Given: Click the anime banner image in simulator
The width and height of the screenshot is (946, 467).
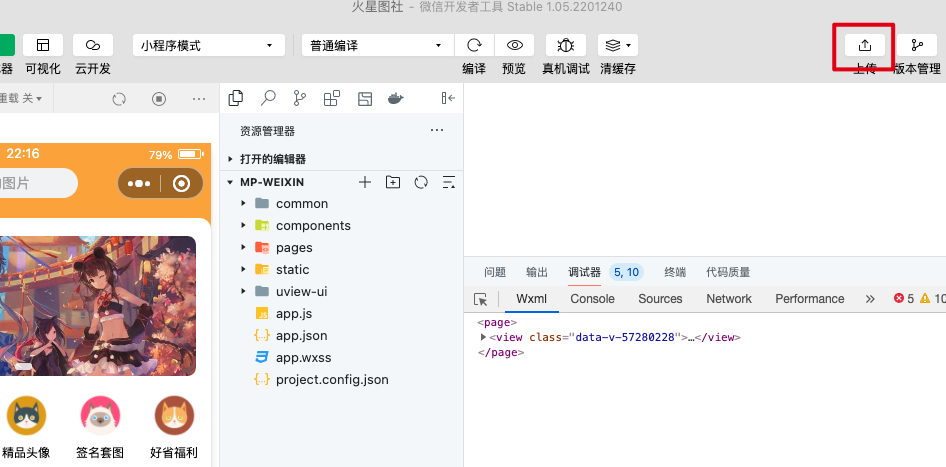Looking at the screenshot, I should [x=98, y=306].
